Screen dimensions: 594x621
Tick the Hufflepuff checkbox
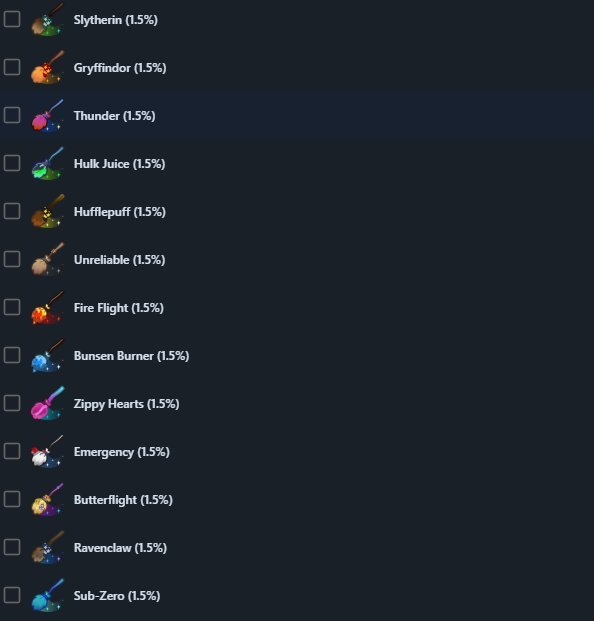12,211
